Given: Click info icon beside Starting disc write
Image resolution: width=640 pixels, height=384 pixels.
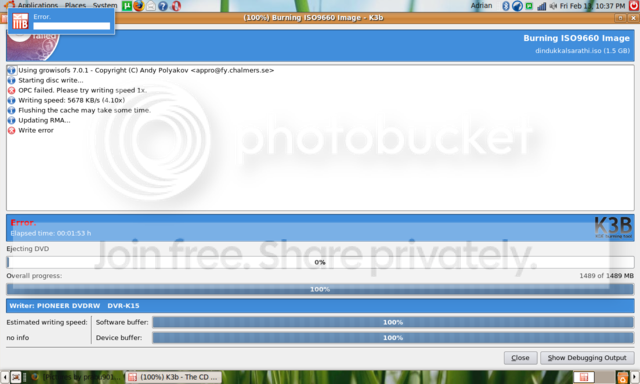Looking at the screenshot, I should (x=11, y=80).
